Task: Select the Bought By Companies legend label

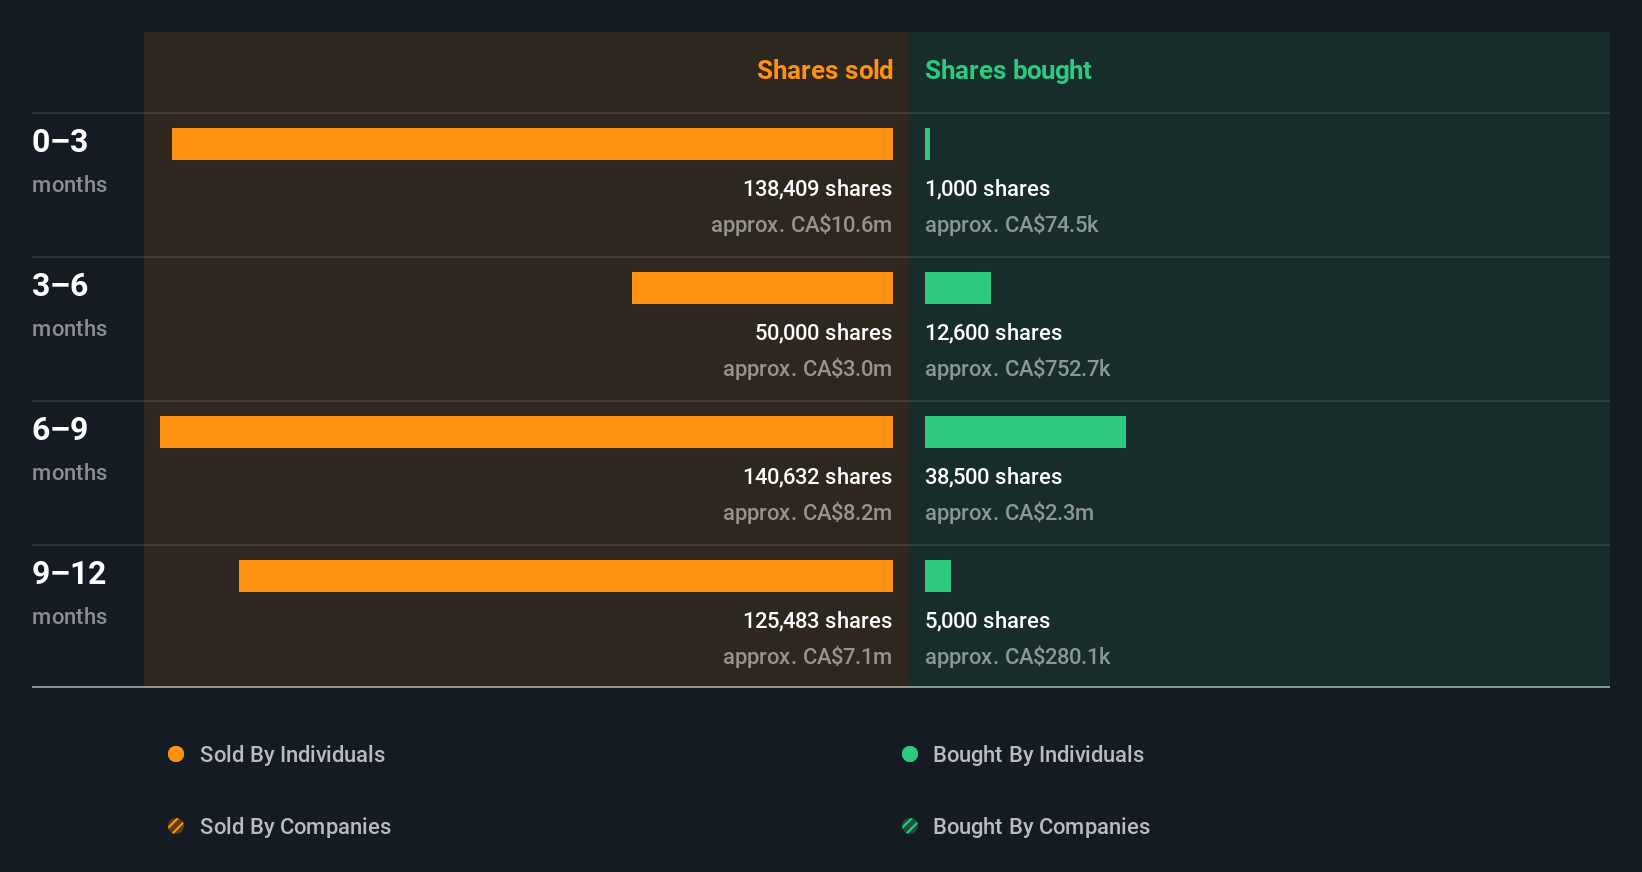Action: pos(1041,826)
